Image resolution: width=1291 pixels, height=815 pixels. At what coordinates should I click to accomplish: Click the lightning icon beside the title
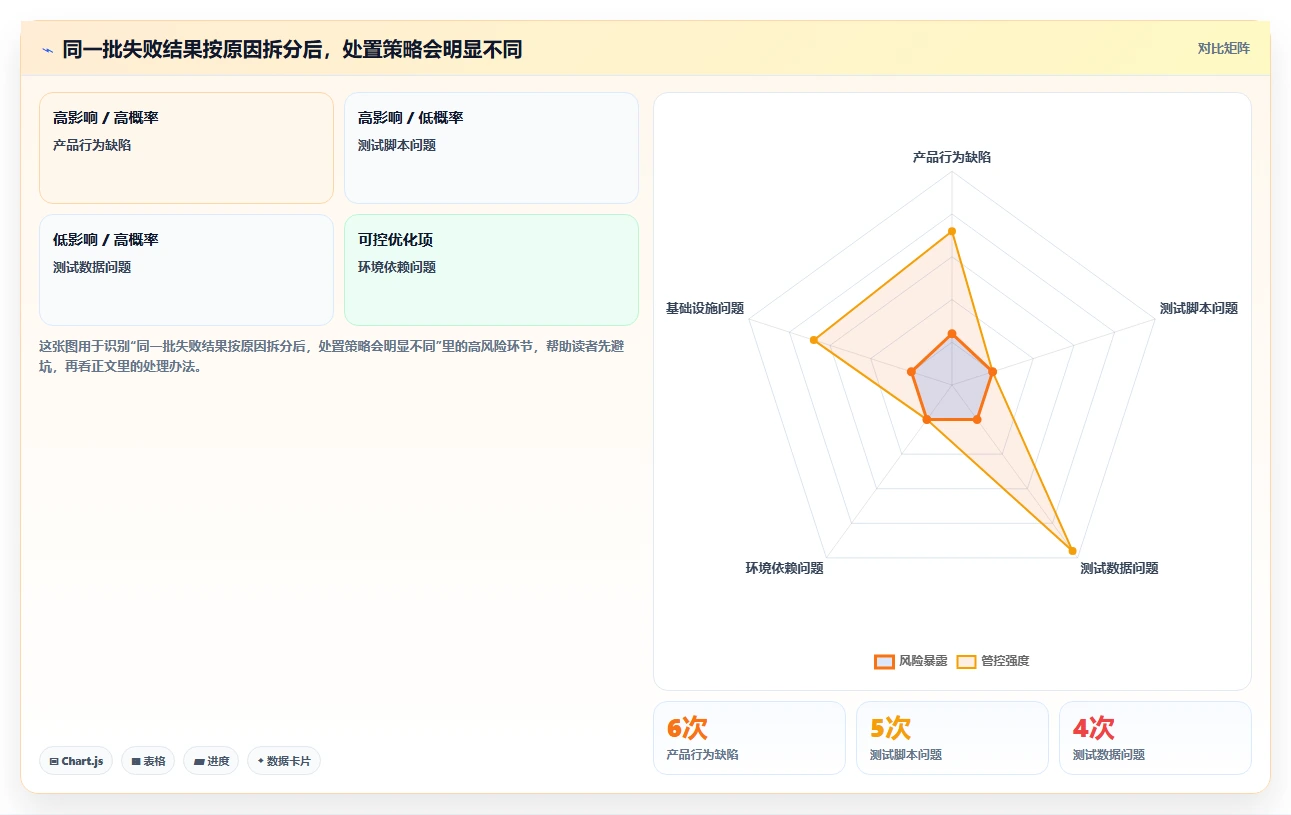click(48, 50)
